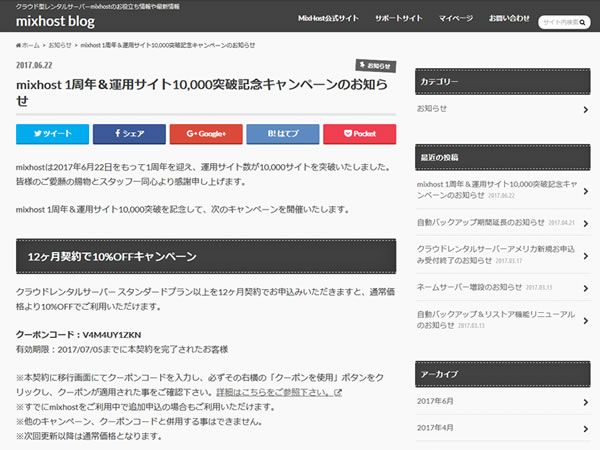Open お問い合わせ in the navigation
The height and width of the screenshot is (450, 600).
tap(509, 18)
